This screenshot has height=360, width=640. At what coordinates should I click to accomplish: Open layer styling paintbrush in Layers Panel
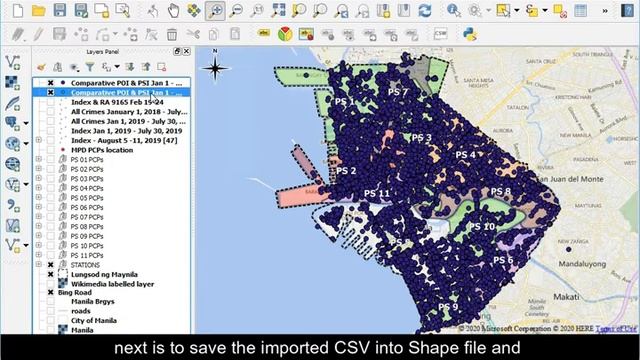[x=41, y=67]
